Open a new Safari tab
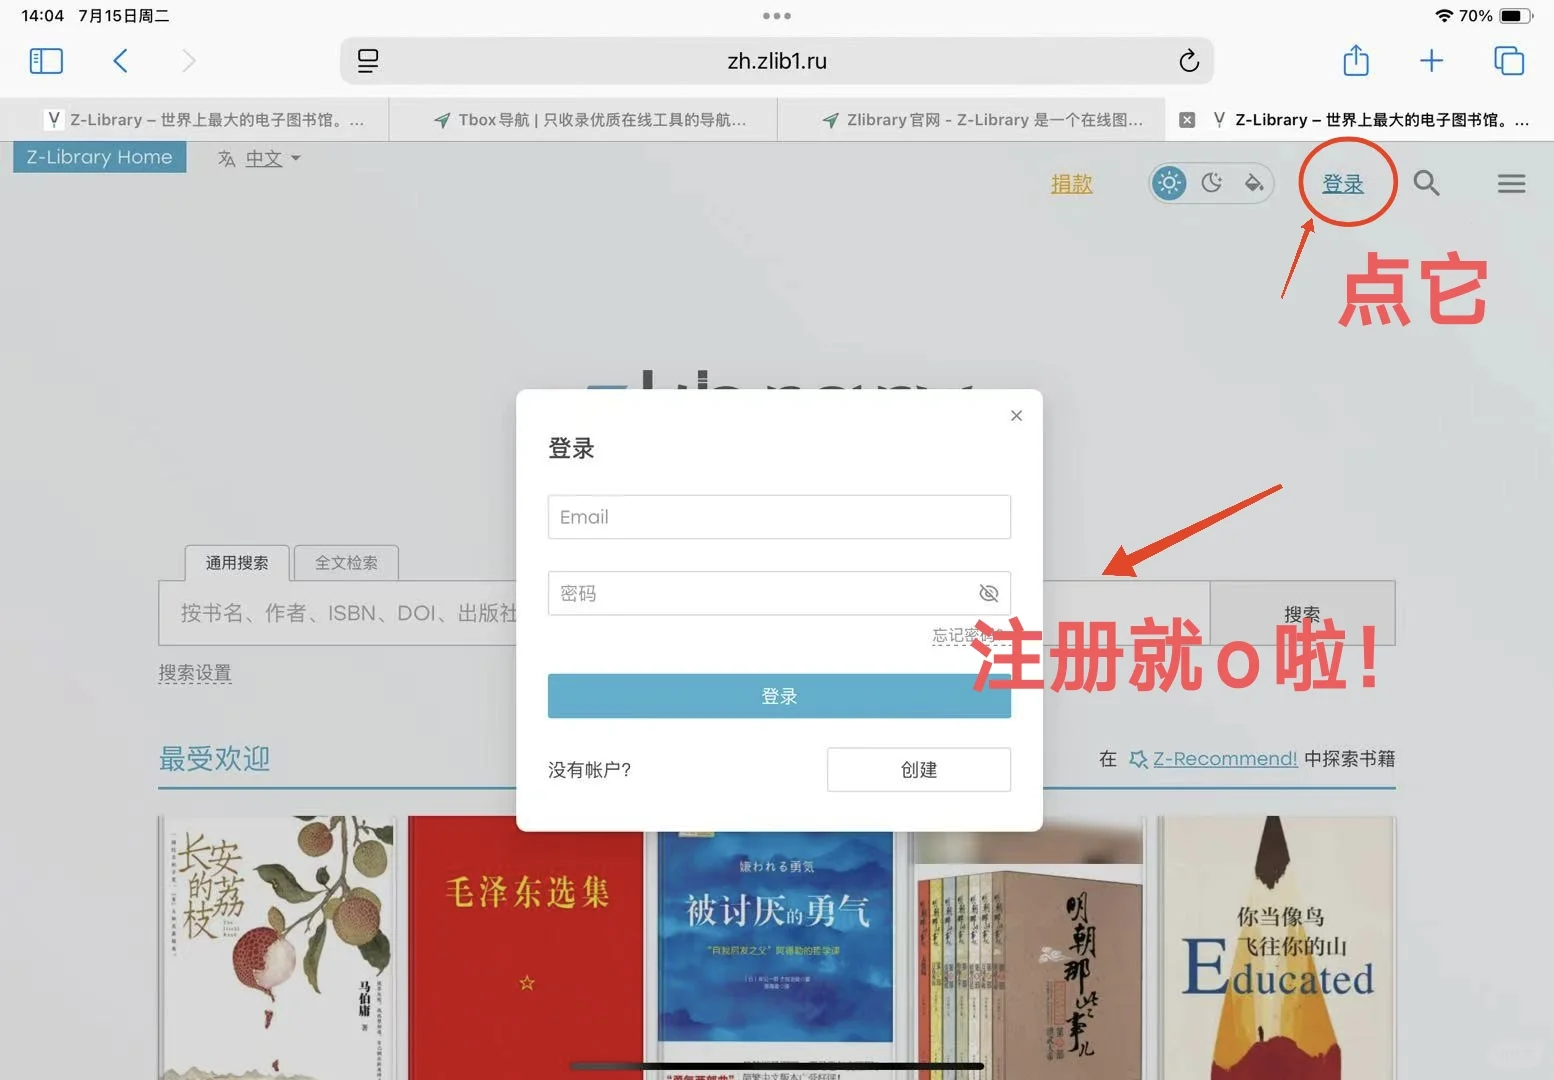The image size is (1554, 1080). pyautogui.click(x=1431, y=61)
